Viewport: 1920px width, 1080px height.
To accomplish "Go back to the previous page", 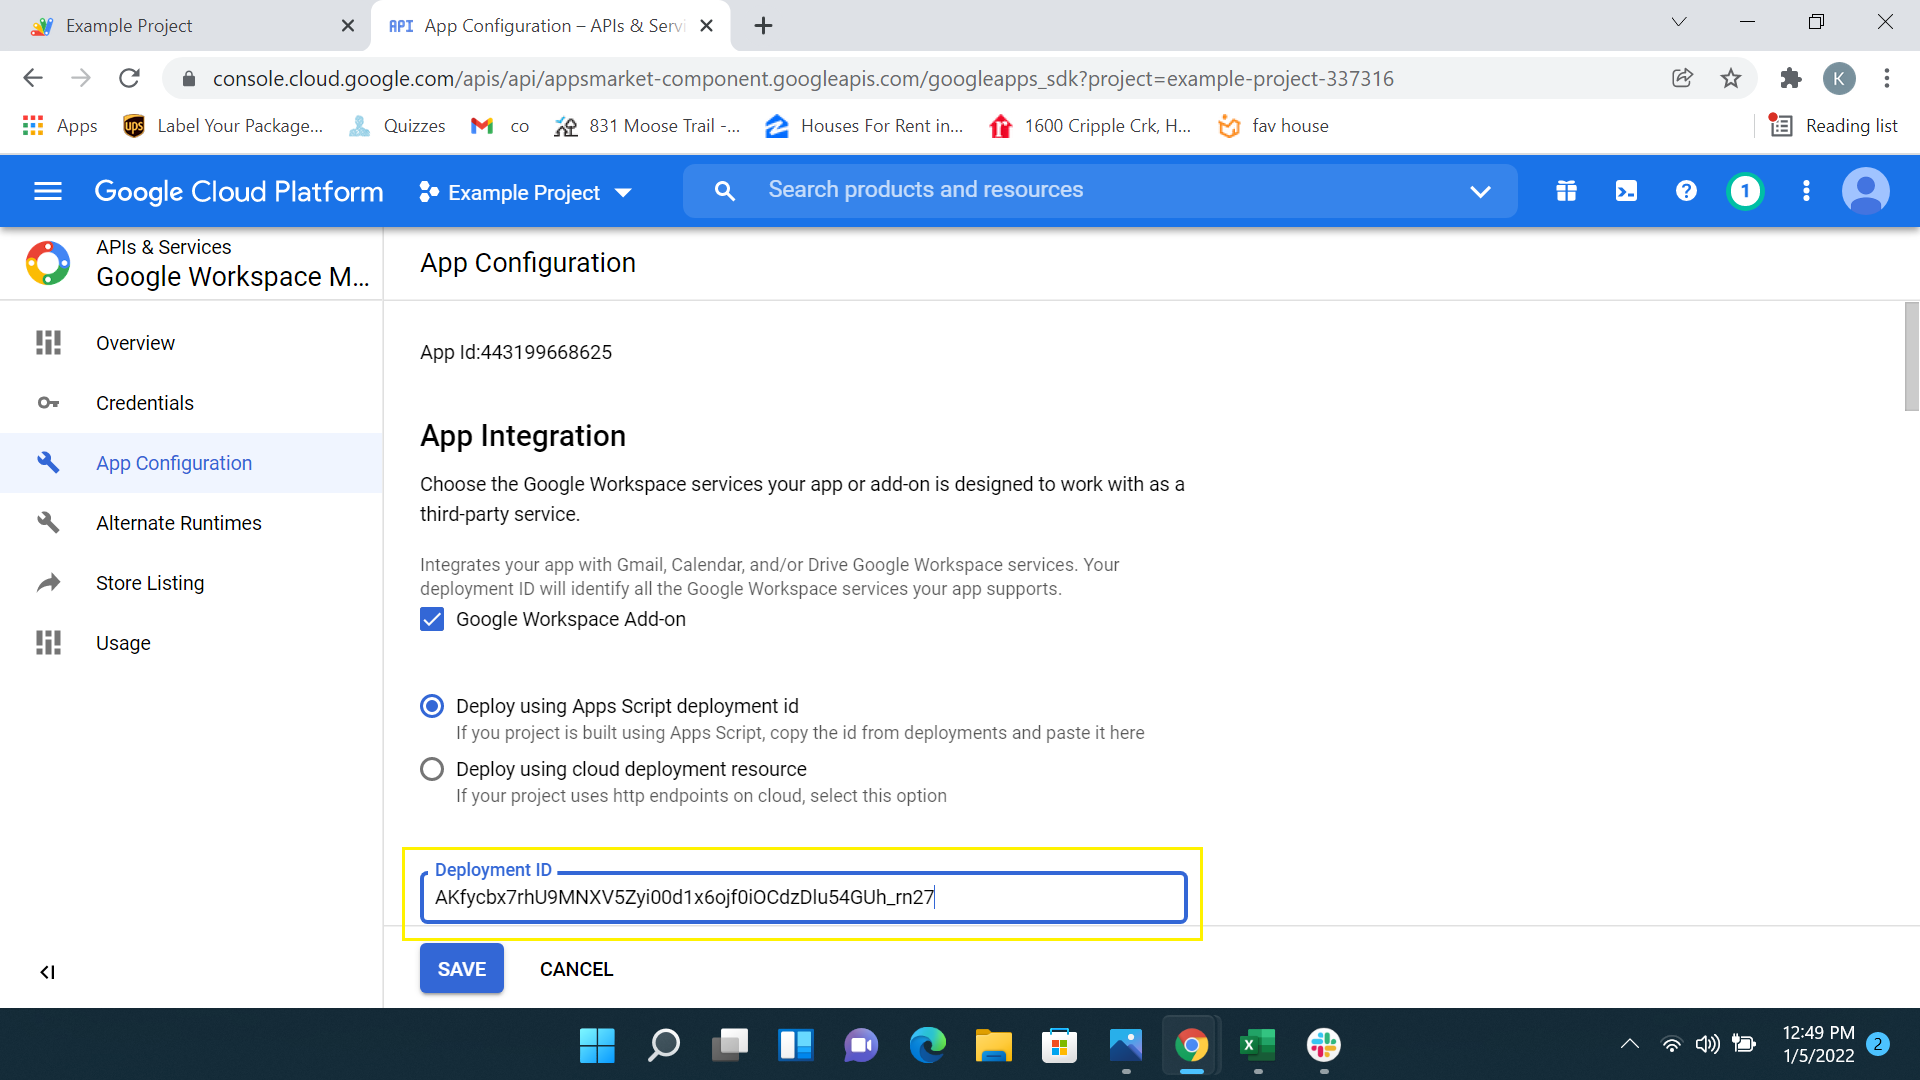I will click(33, 78).
